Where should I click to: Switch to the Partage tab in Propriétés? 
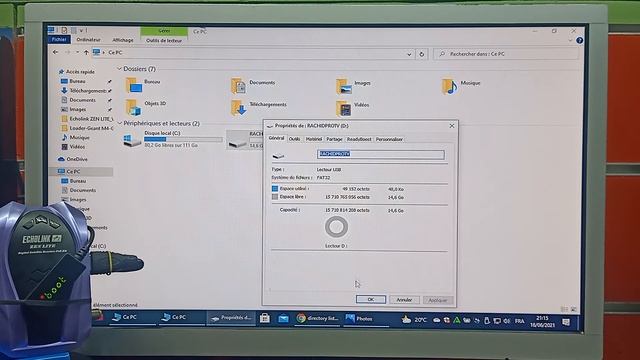pos(334,139)
